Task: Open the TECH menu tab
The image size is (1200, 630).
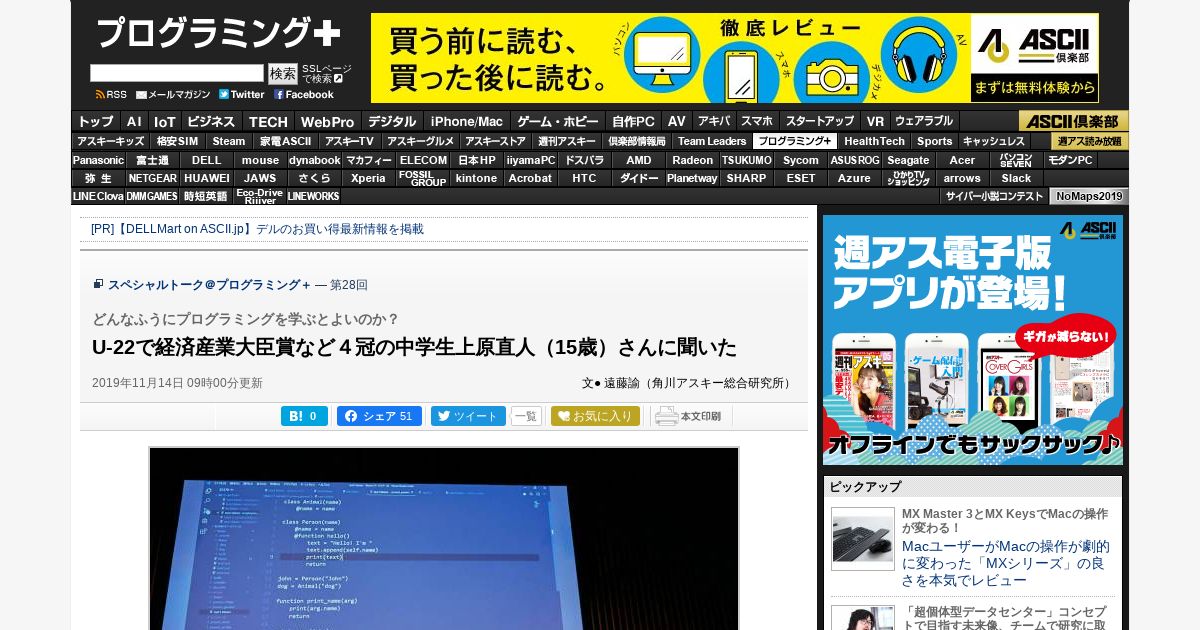Action: 268,121
